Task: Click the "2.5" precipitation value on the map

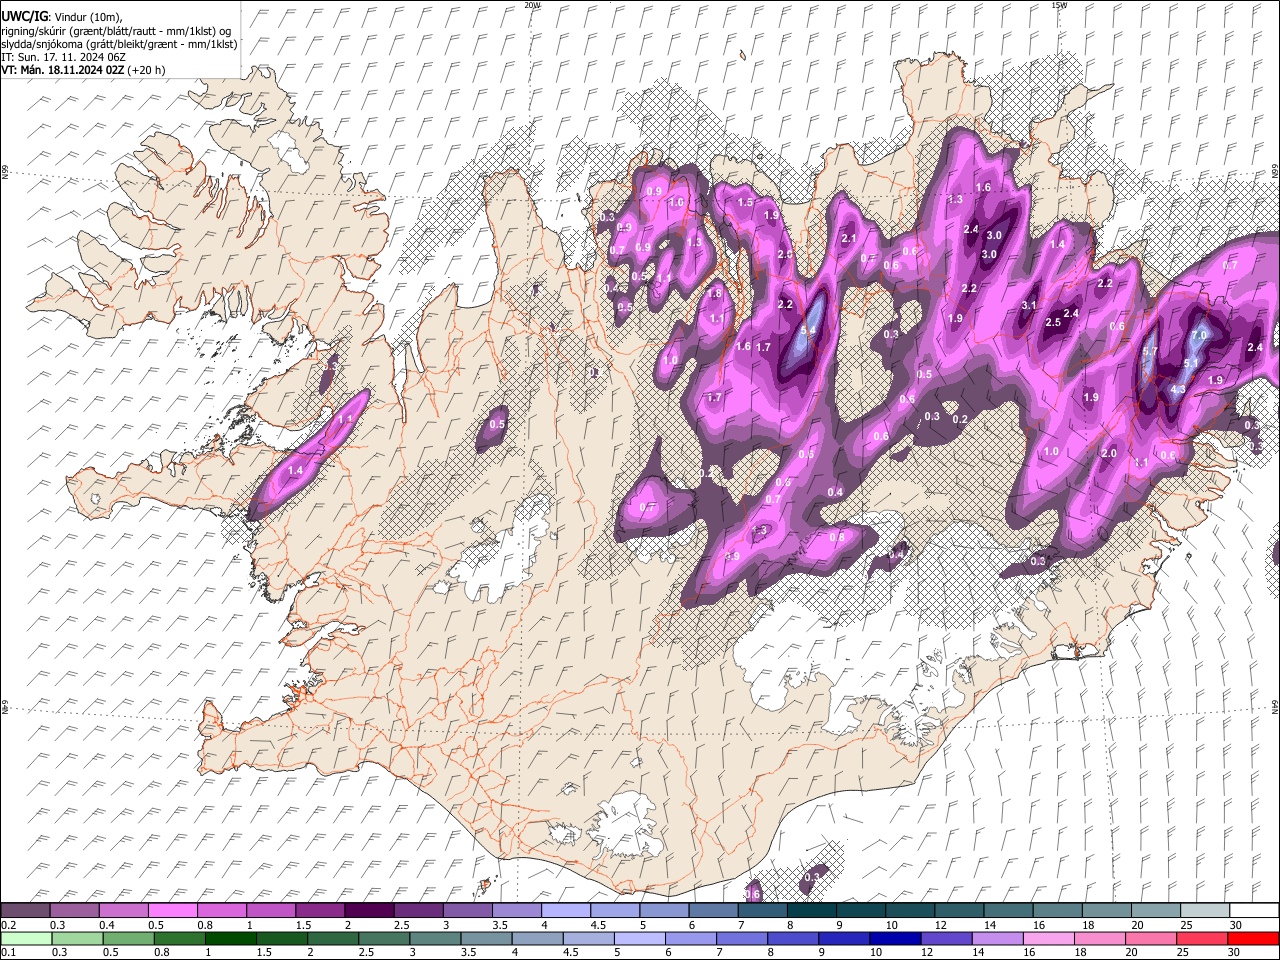Action: click(1053, 322)
